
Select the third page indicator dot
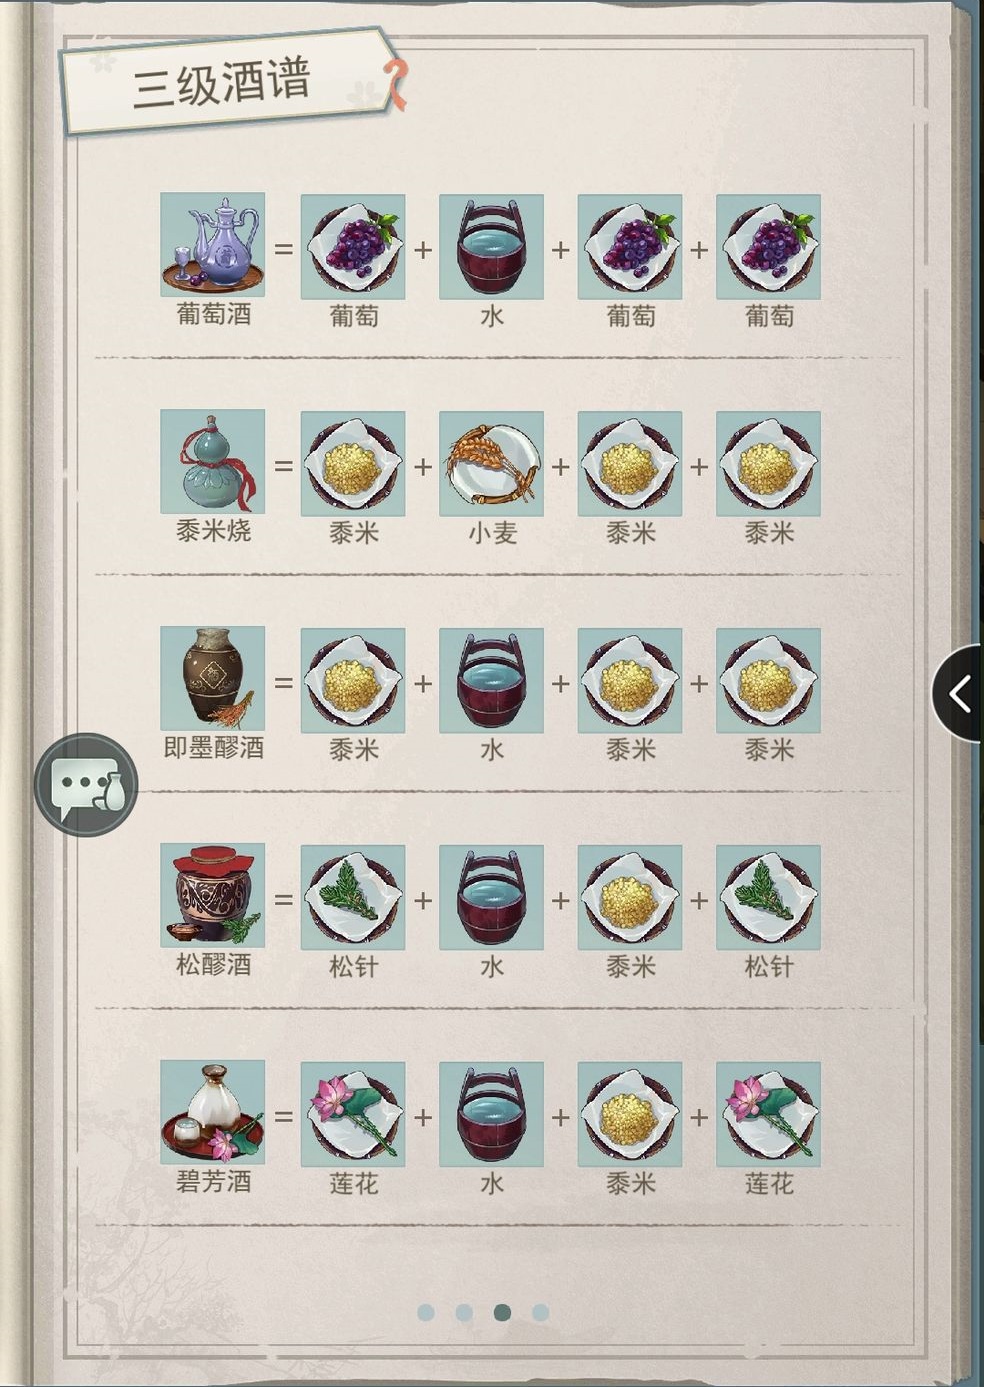(502, 1312)
